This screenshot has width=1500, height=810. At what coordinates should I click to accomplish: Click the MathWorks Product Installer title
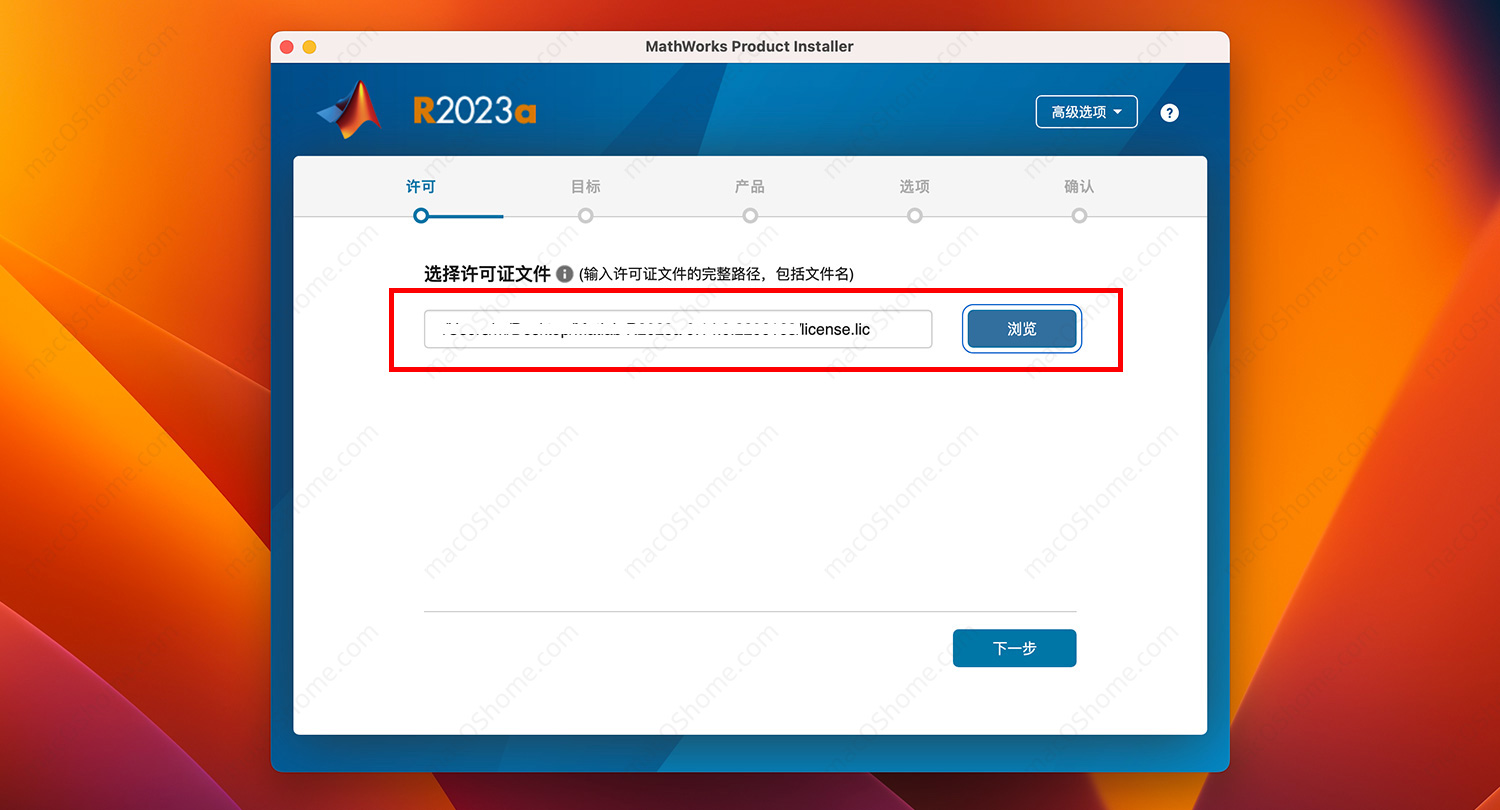(x=749, y=46)
